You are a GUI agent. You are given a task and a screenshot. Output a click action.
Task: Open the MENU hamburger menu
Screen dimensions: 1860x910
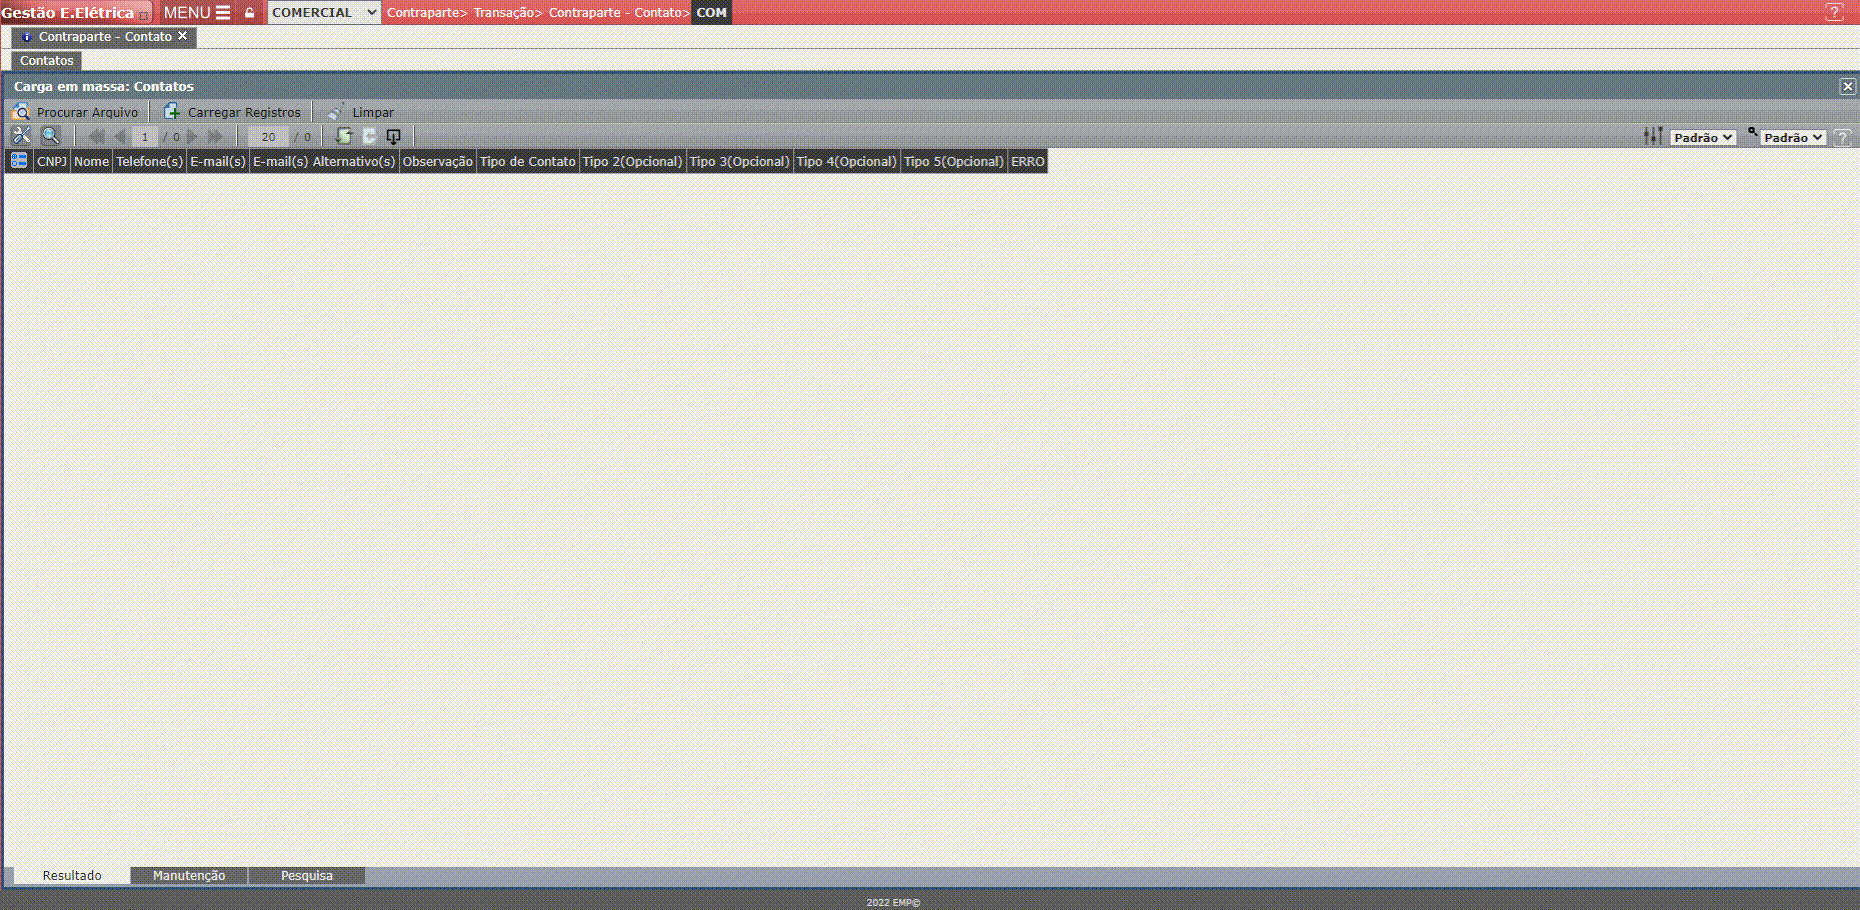coord(197,13)
